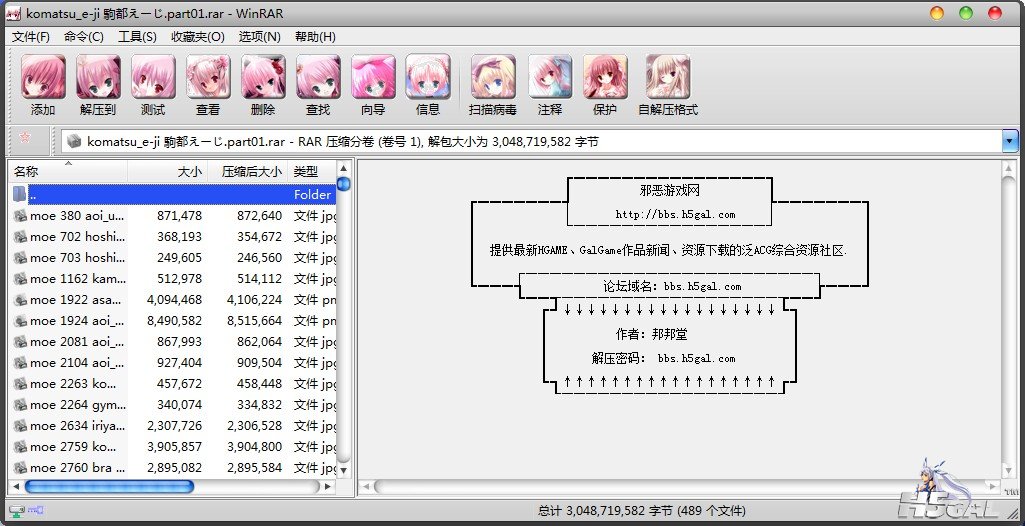Click the size value 8,490,582

coord(175,321)
